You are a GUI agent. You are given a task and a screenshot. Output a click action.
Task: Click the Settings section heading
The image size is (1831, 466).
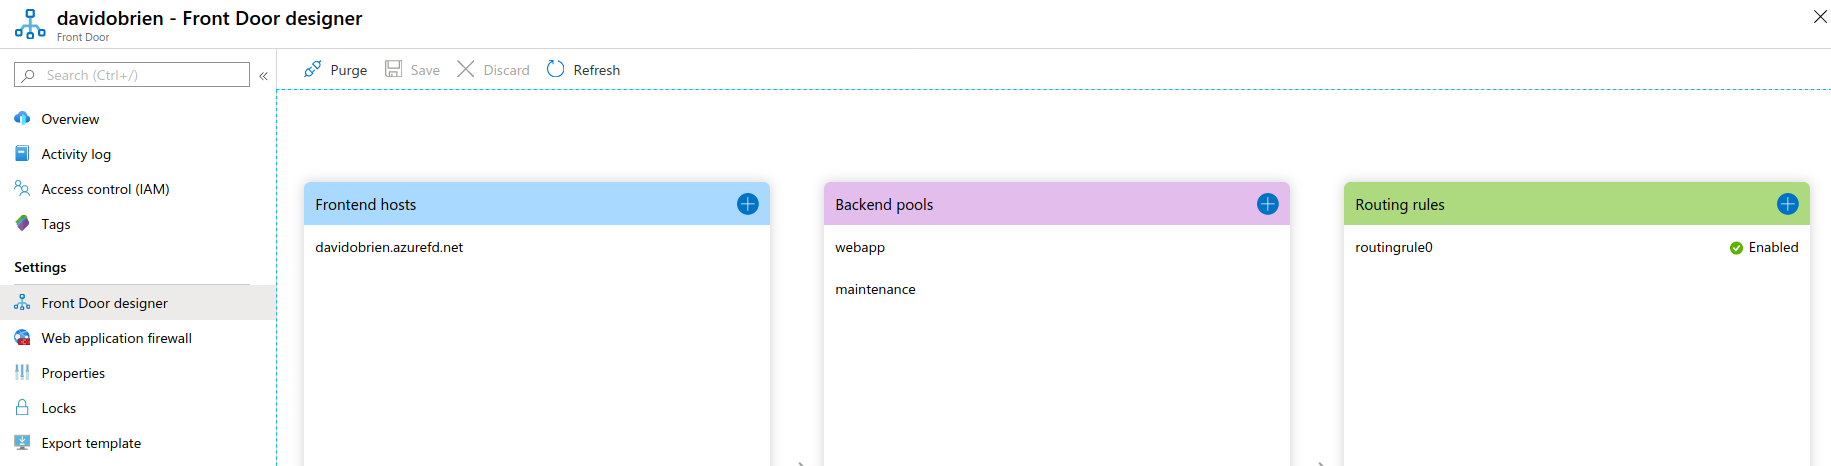40,267
